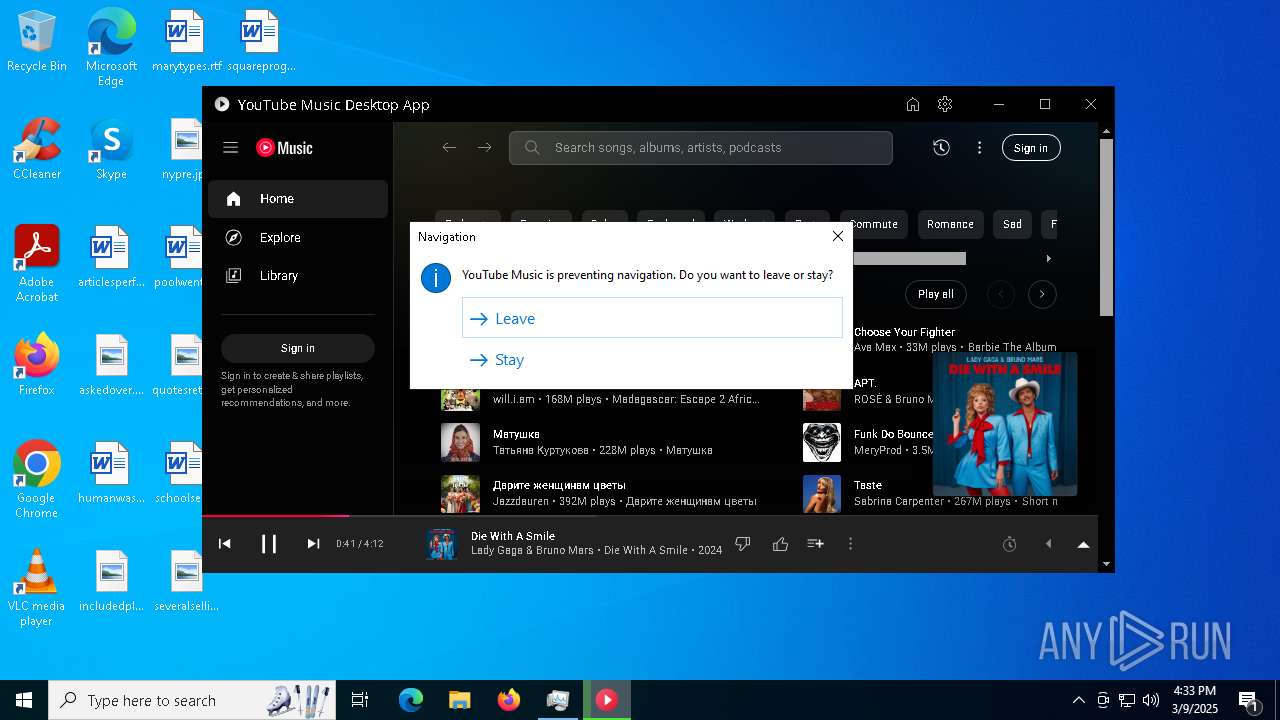The image size is (1280, 720).
Task: Open the three-dot menu near Sign in
Action: 979,147
